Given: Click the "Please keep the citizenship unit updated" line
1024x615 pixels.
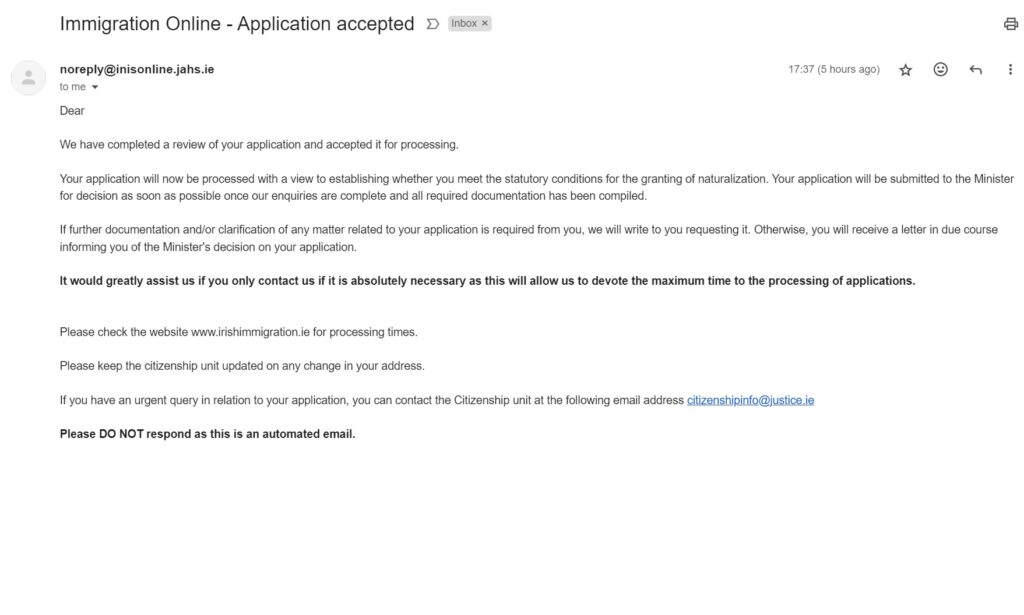Looking at the screenshot, I should (242, 366).
